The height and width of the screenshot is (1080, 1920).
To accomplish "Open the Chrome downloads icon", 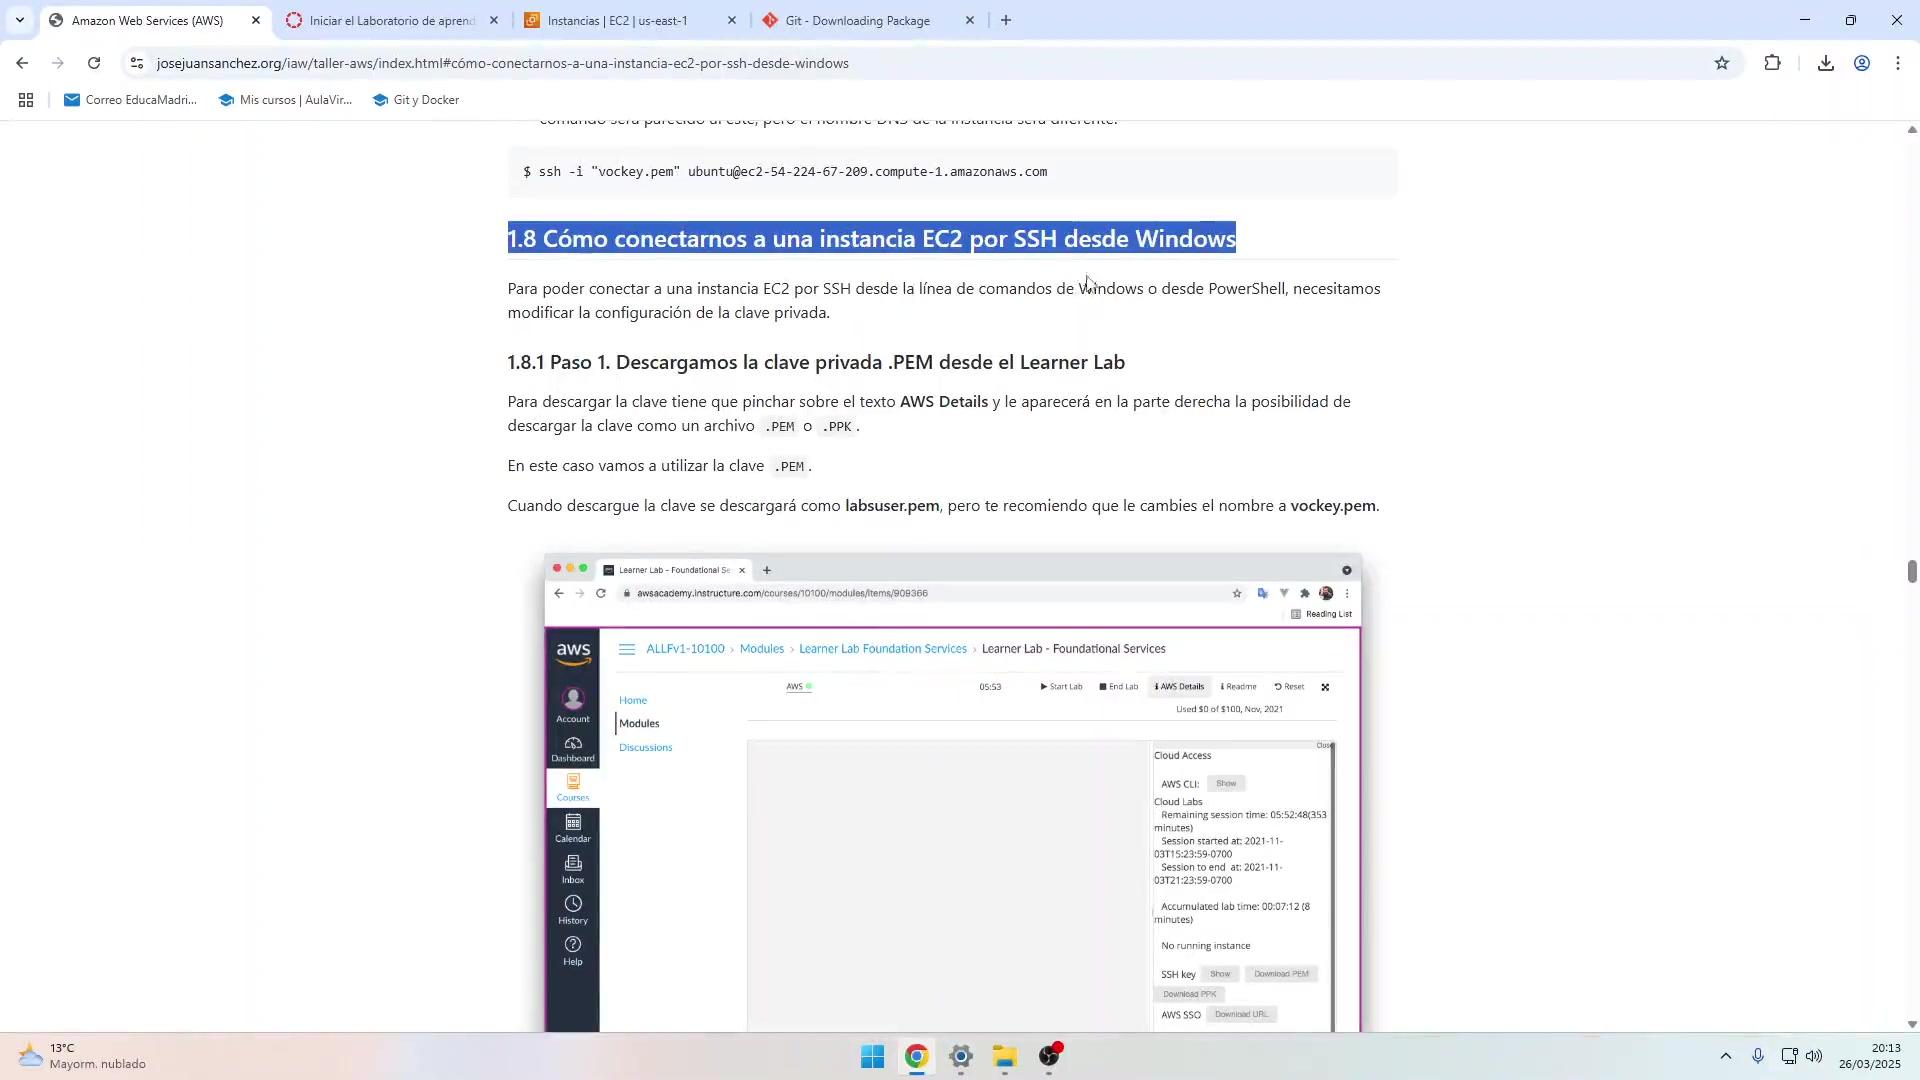I will 1825,63.
